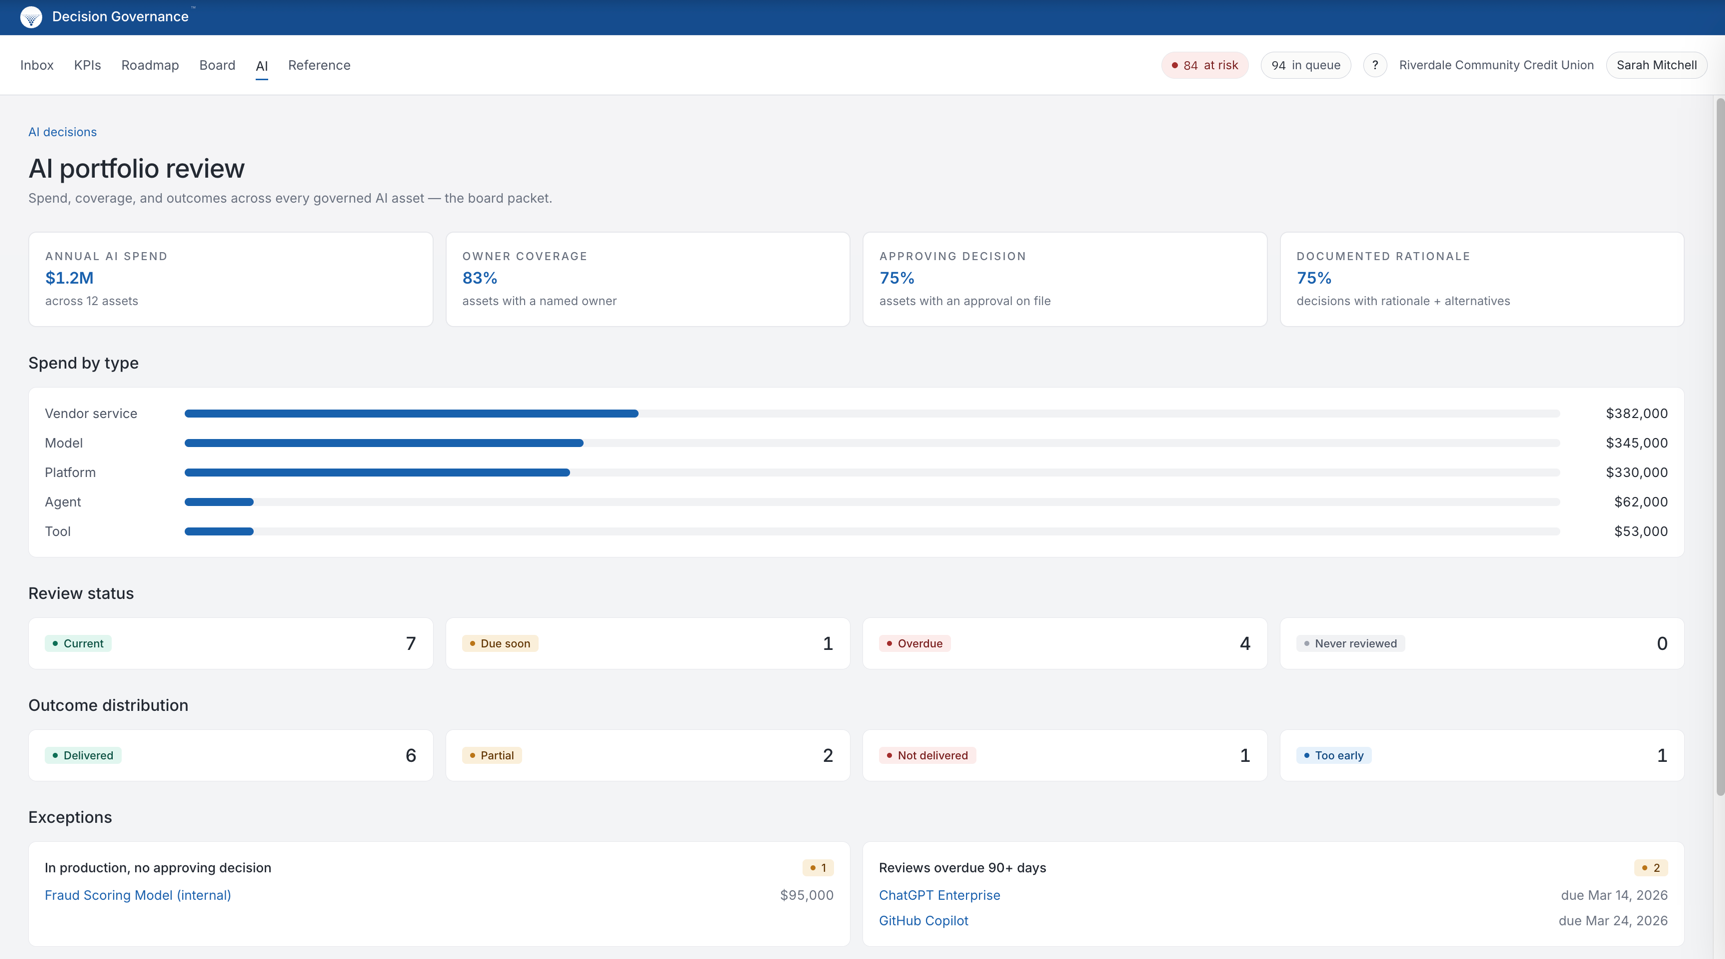Click the Decision Governance logo icon

tap(31, 17)
